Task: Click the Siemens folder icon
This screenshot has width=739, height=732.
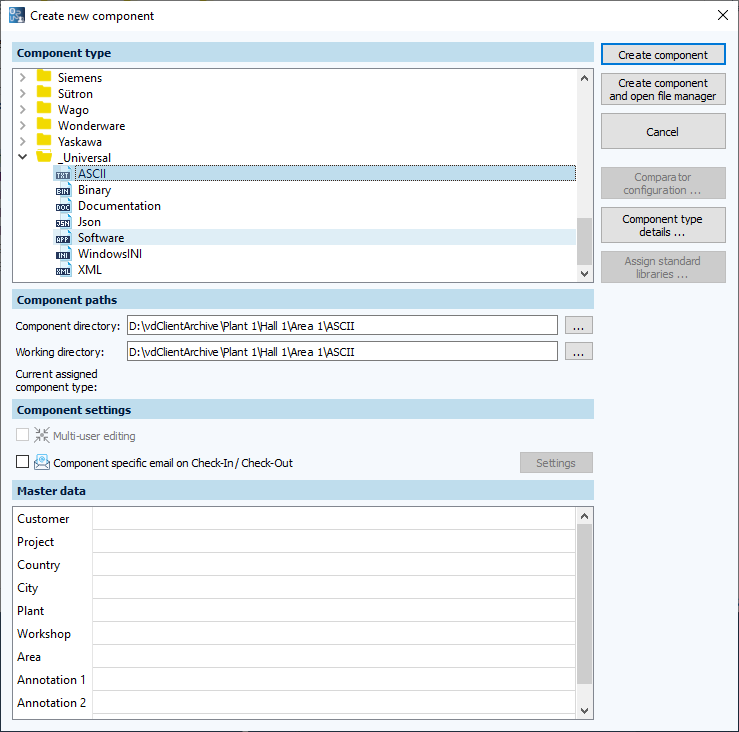Action: (x=44, y=78)
